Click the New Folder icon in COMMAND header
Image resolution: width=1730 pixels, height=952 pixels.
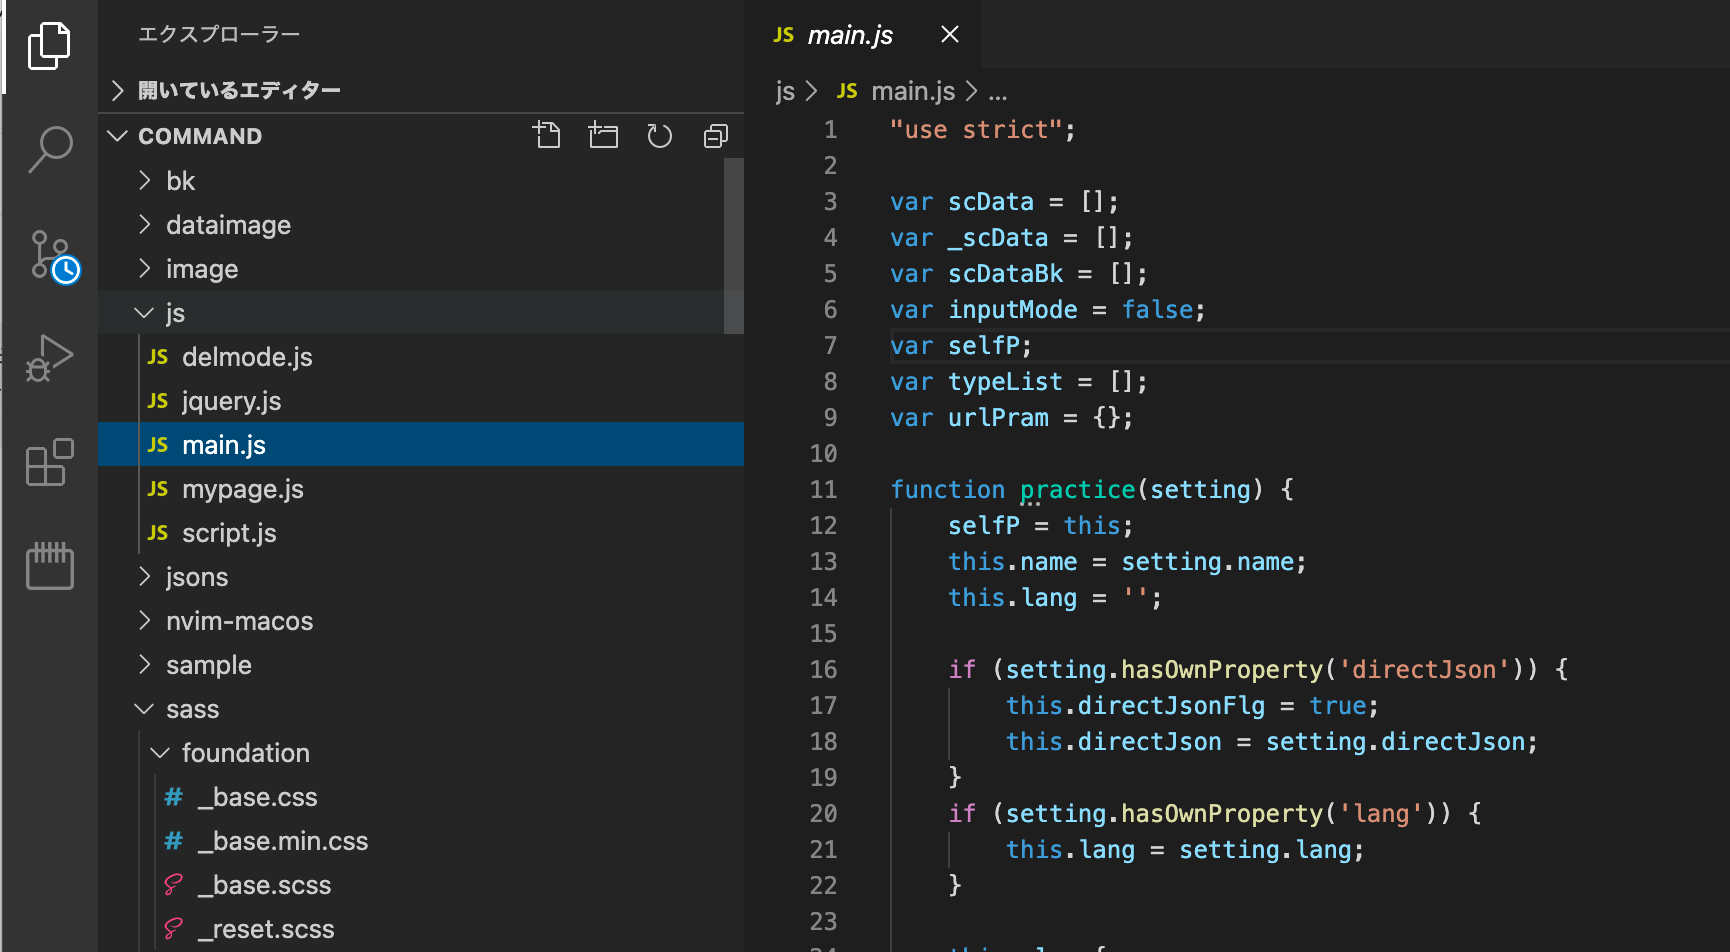603,135
